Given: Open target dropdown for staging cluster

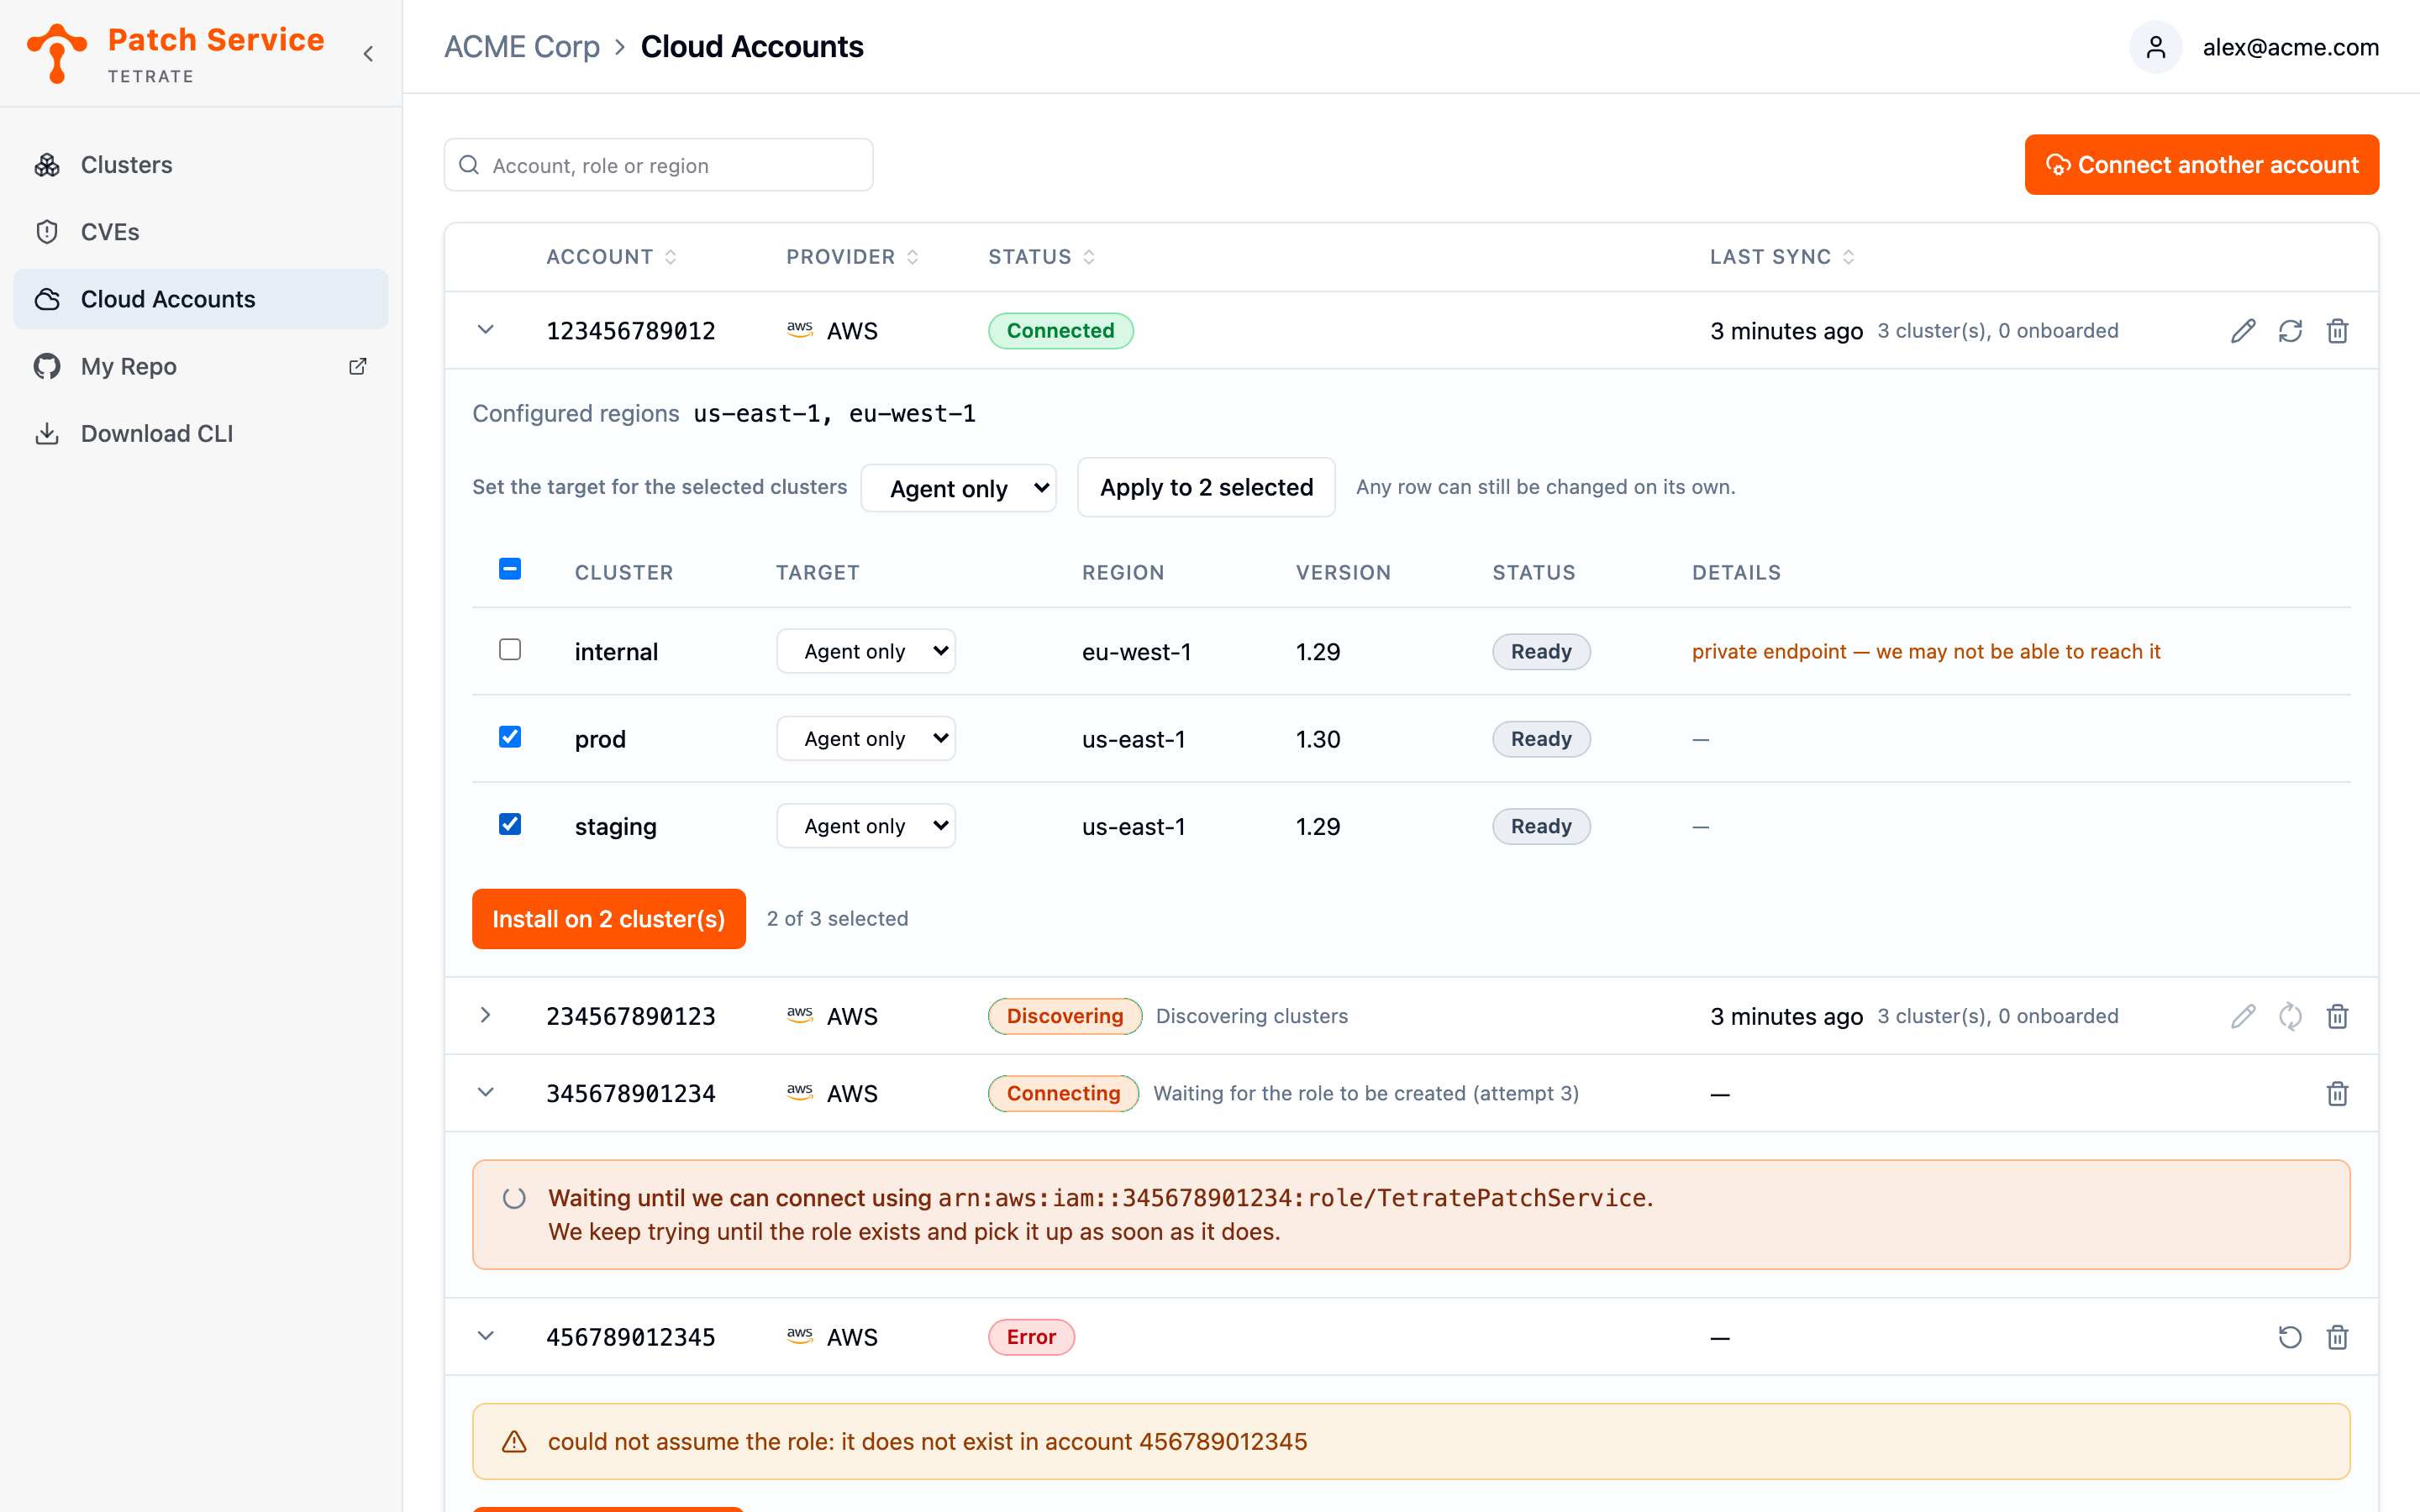Looking at the screenshot, I should [x=866, y=826].
